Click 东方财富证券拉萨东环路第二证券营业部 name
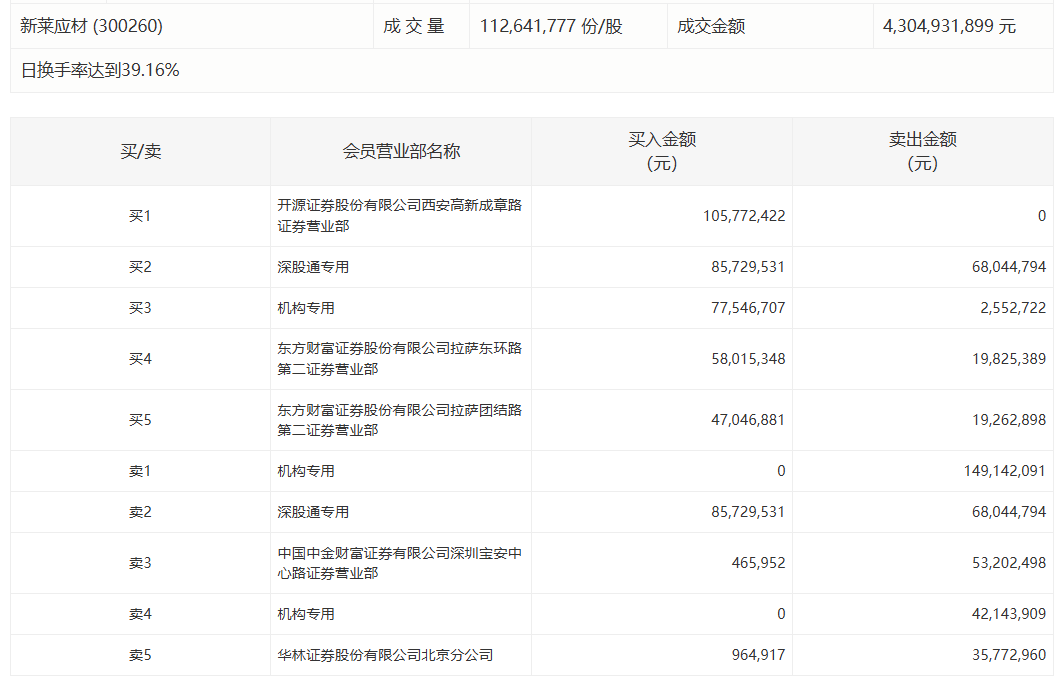The image size is (1063, 688). (x=399, y=359)
